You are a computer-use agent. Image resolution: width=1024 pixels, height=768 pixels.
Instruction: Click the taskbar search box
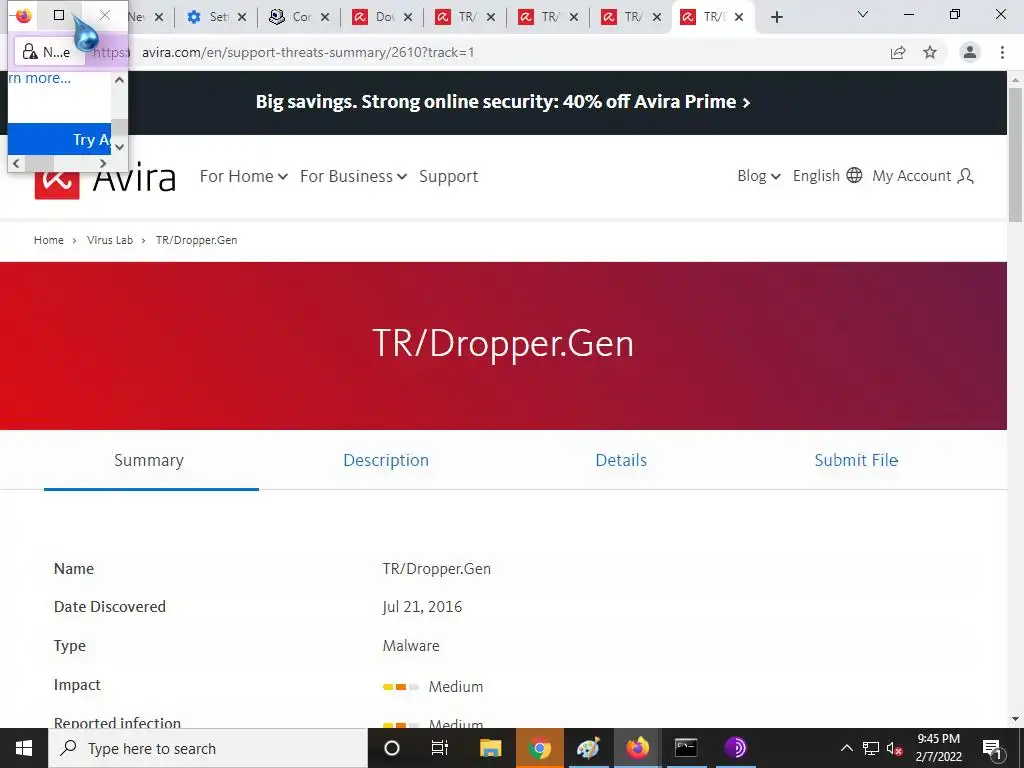[208, 748]
